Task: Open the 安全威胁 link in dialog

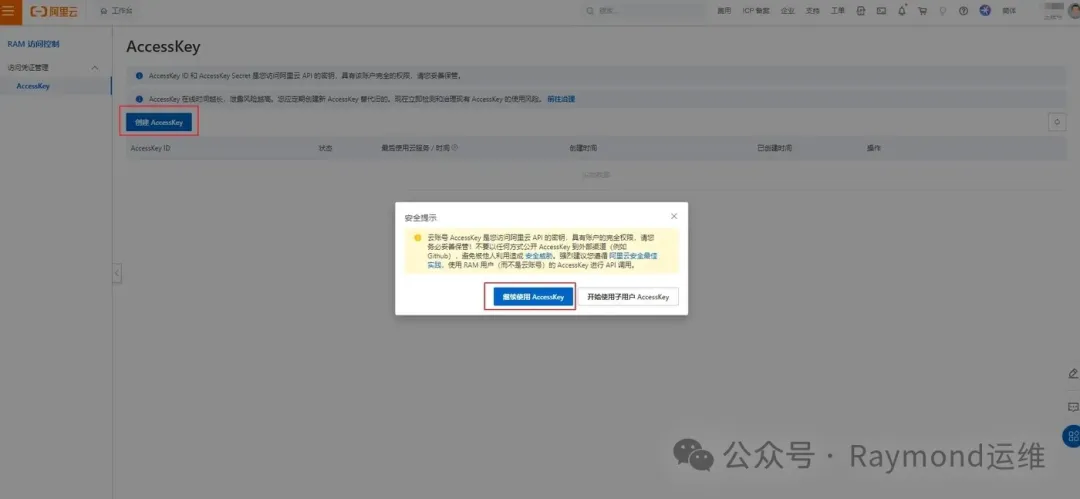Action: click(x=539, y=256)
